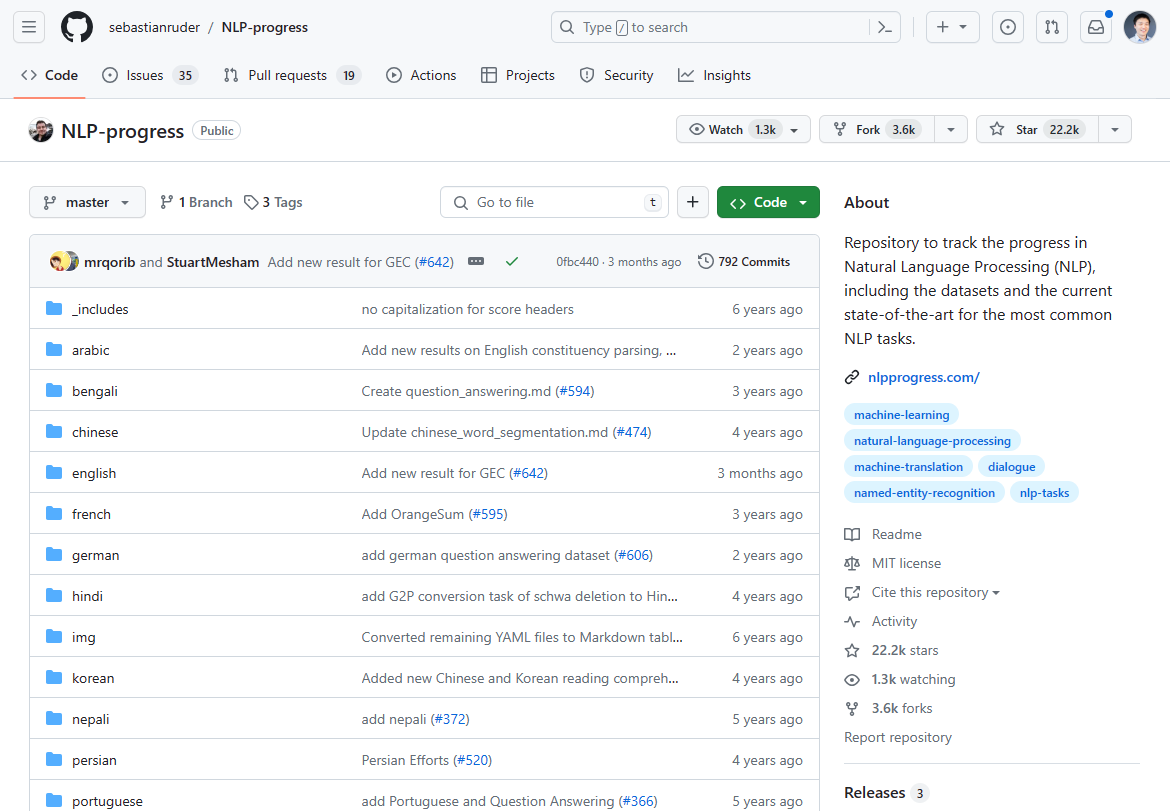The height and width of the screenshot is (811, 1170).
Task: Open the korean folder
Action: point(93,678)
